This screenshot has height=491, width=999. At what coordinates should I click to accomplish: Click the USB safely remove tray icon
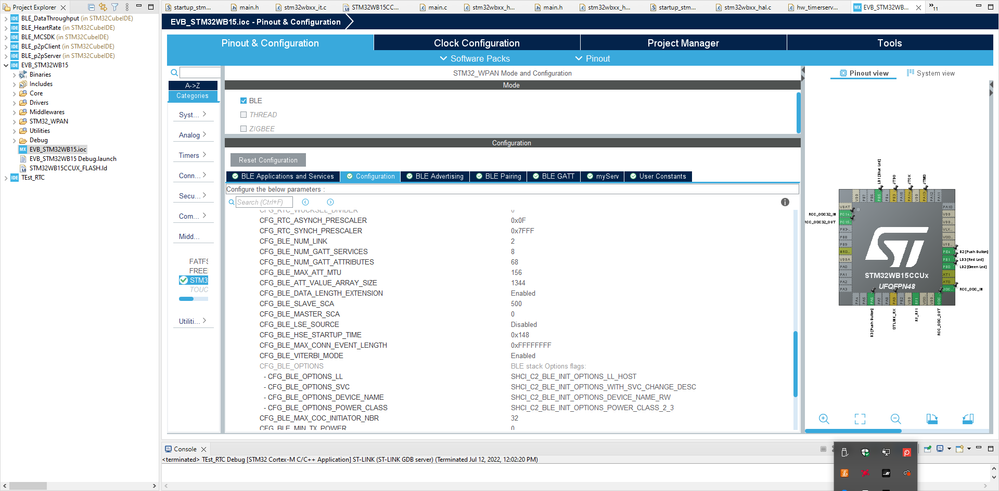coord(845,452)
